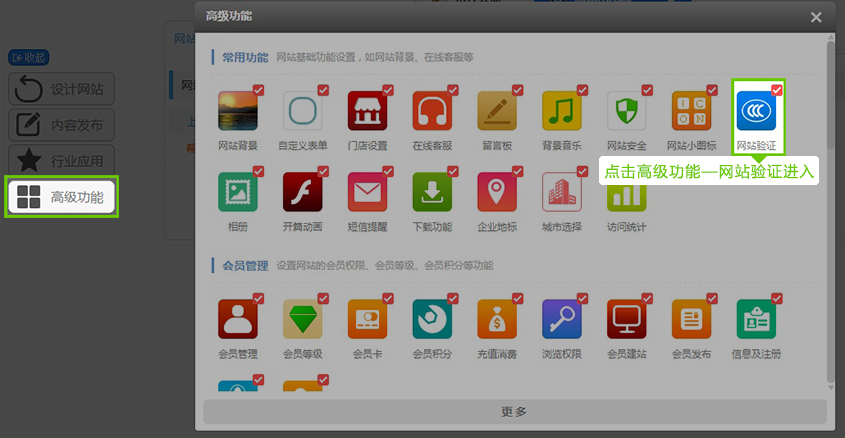
Task: Open the 企业地标 map pin icon
Action: (497, 192)
